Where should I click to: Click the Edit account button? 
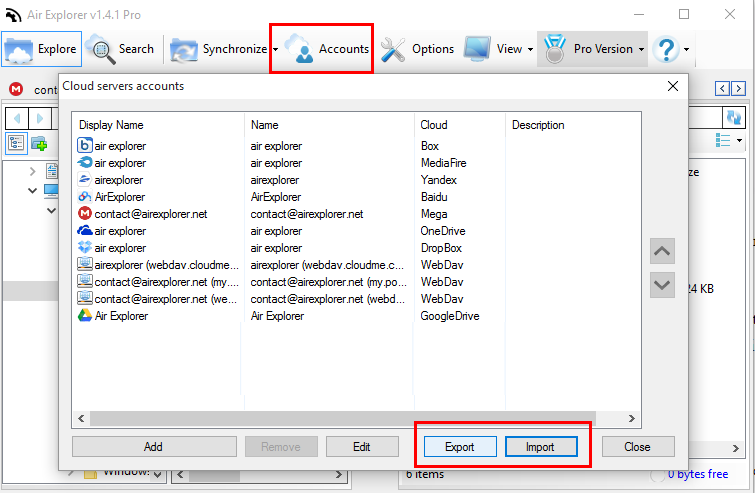coord(362,447)
